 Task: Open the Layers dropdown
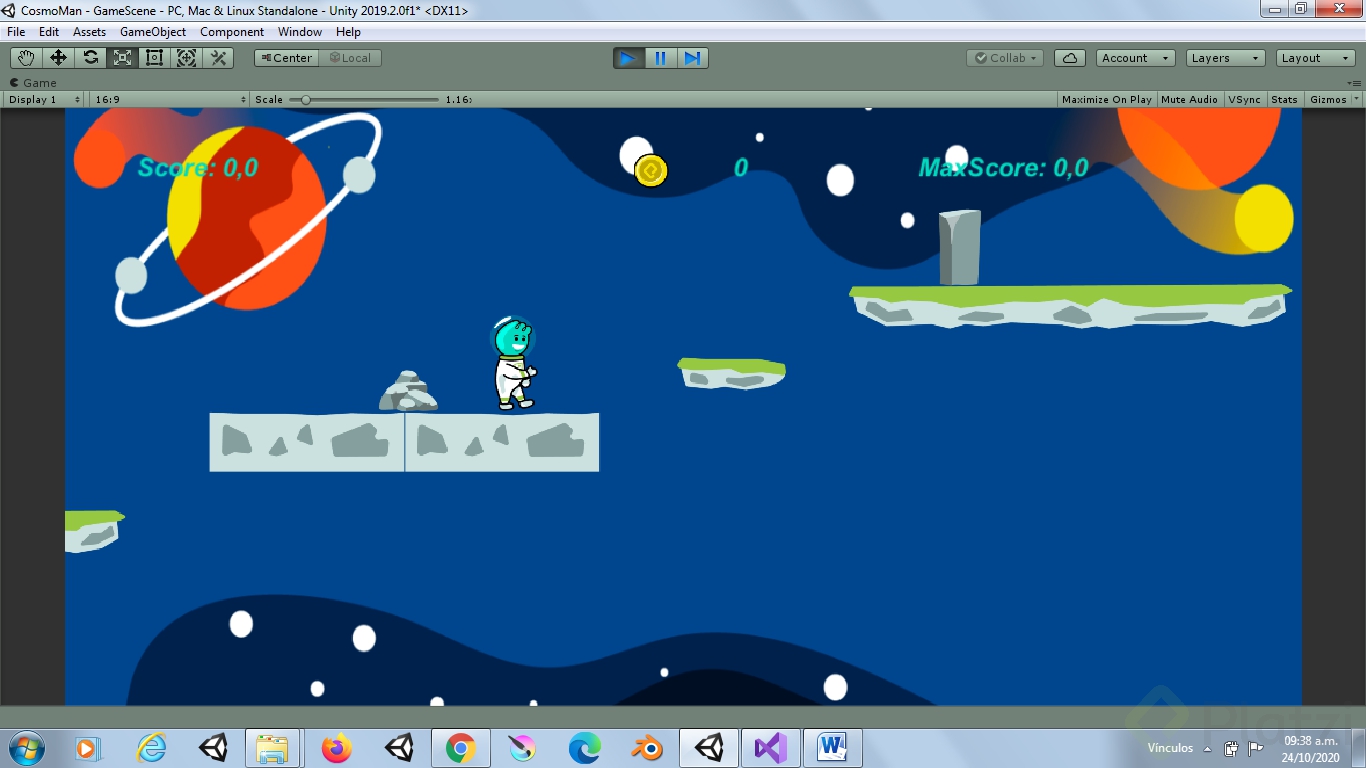(1226, 58)
